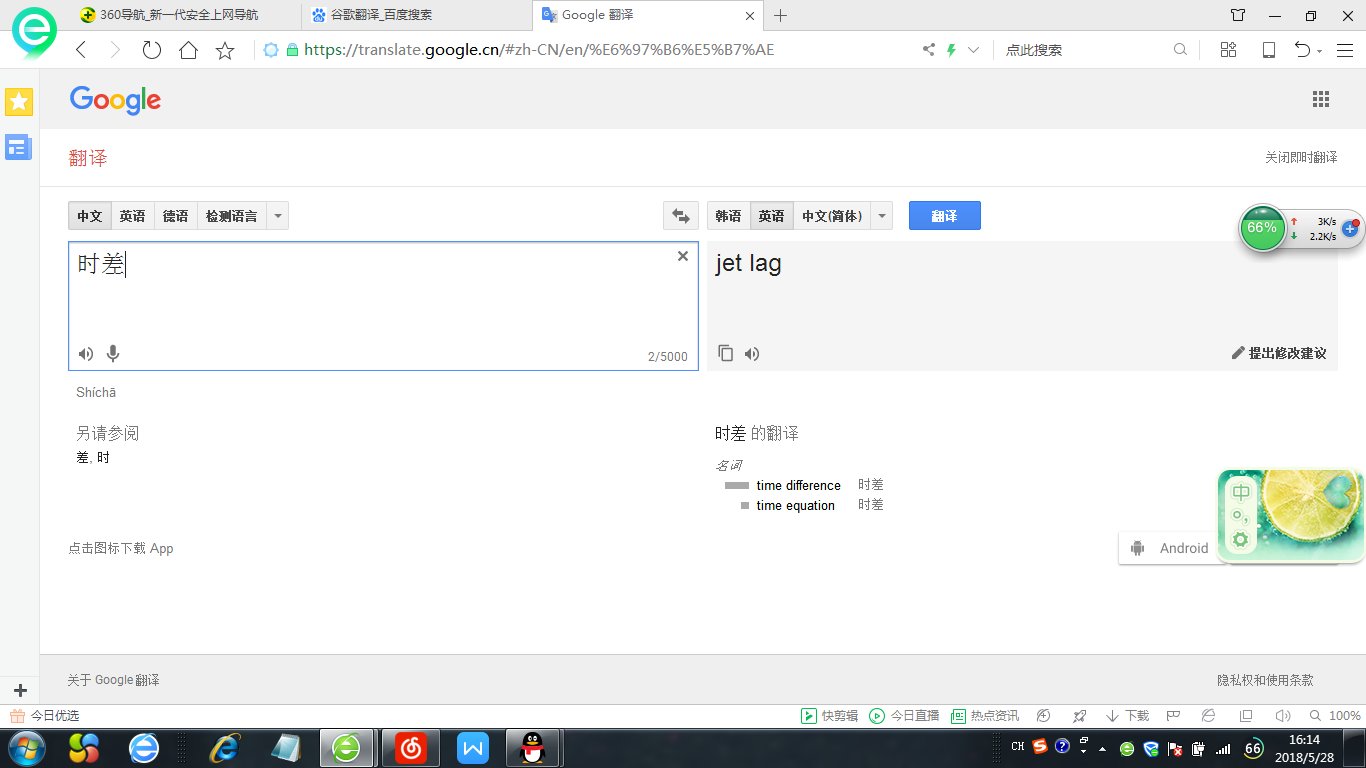This screenshot has width=1366, height=768.
Task: Swap source and target languages
Action: [x=681, y=215]
